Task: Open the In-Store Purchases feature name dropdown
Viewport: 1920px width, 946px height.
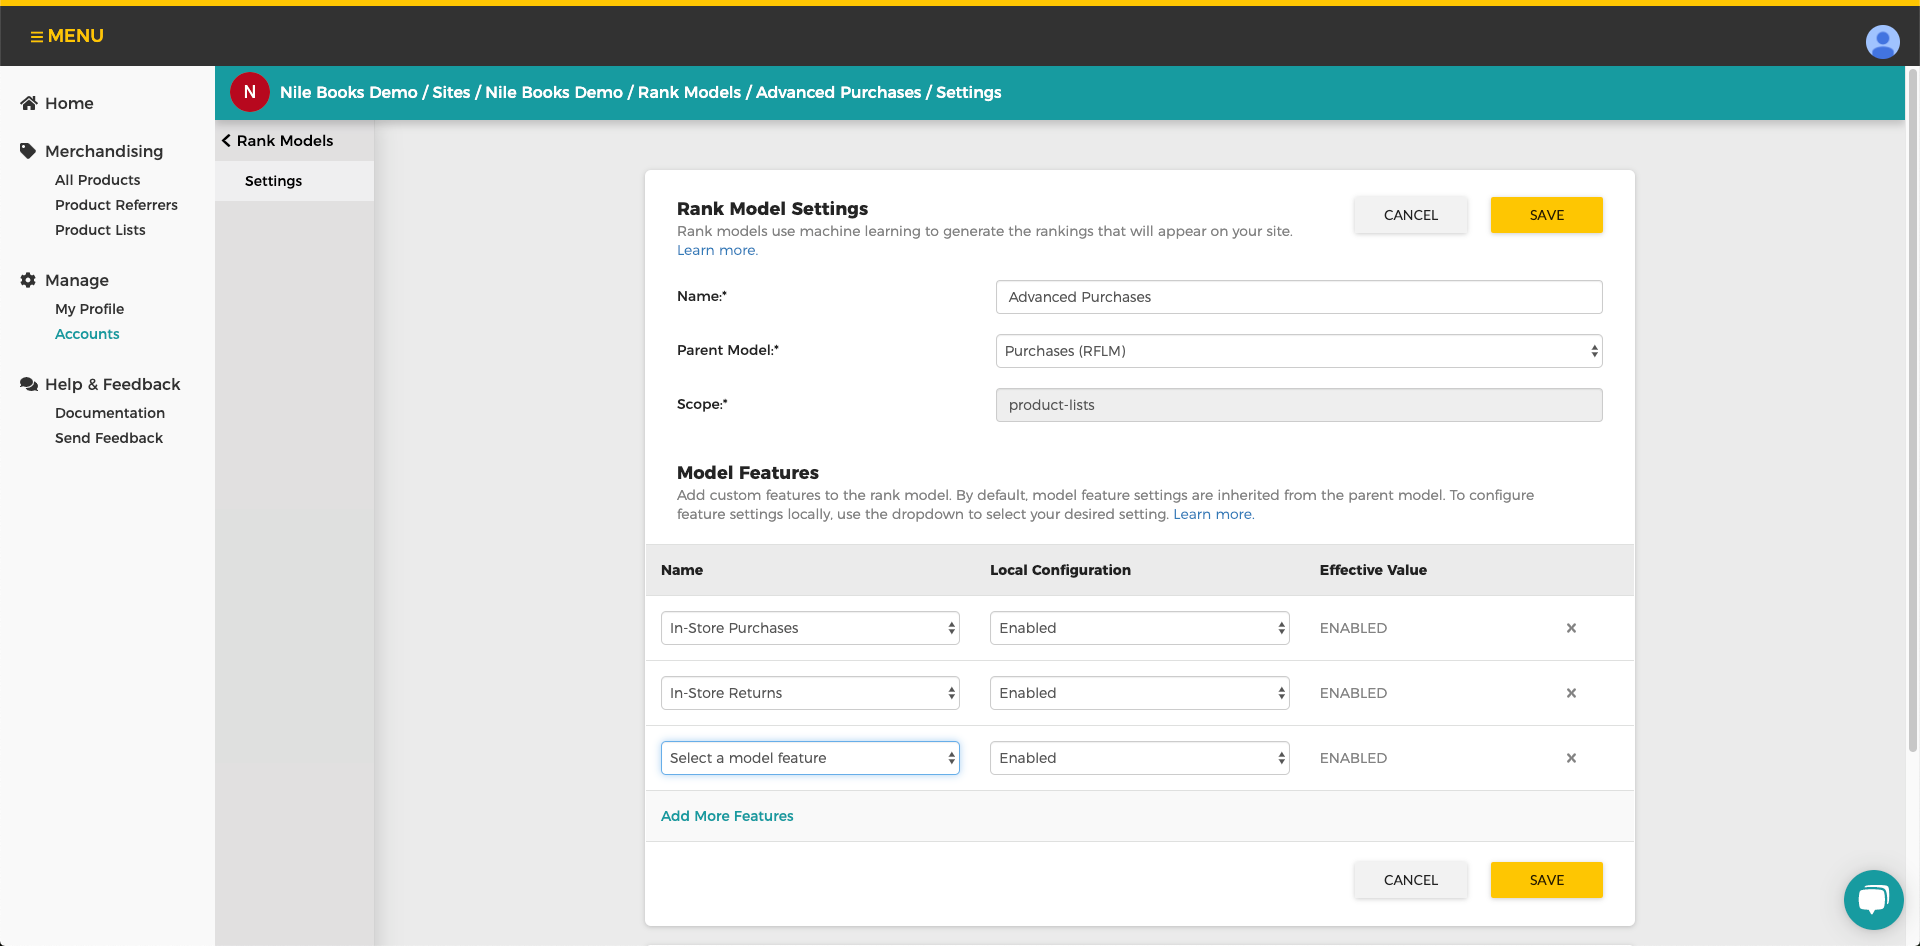Action: (810, 628)
